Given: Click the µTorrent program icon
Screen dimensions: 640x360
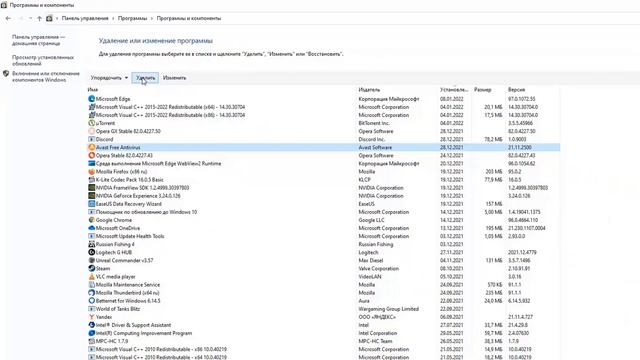Looking at the screenshot, I should (x=91, y=123).
